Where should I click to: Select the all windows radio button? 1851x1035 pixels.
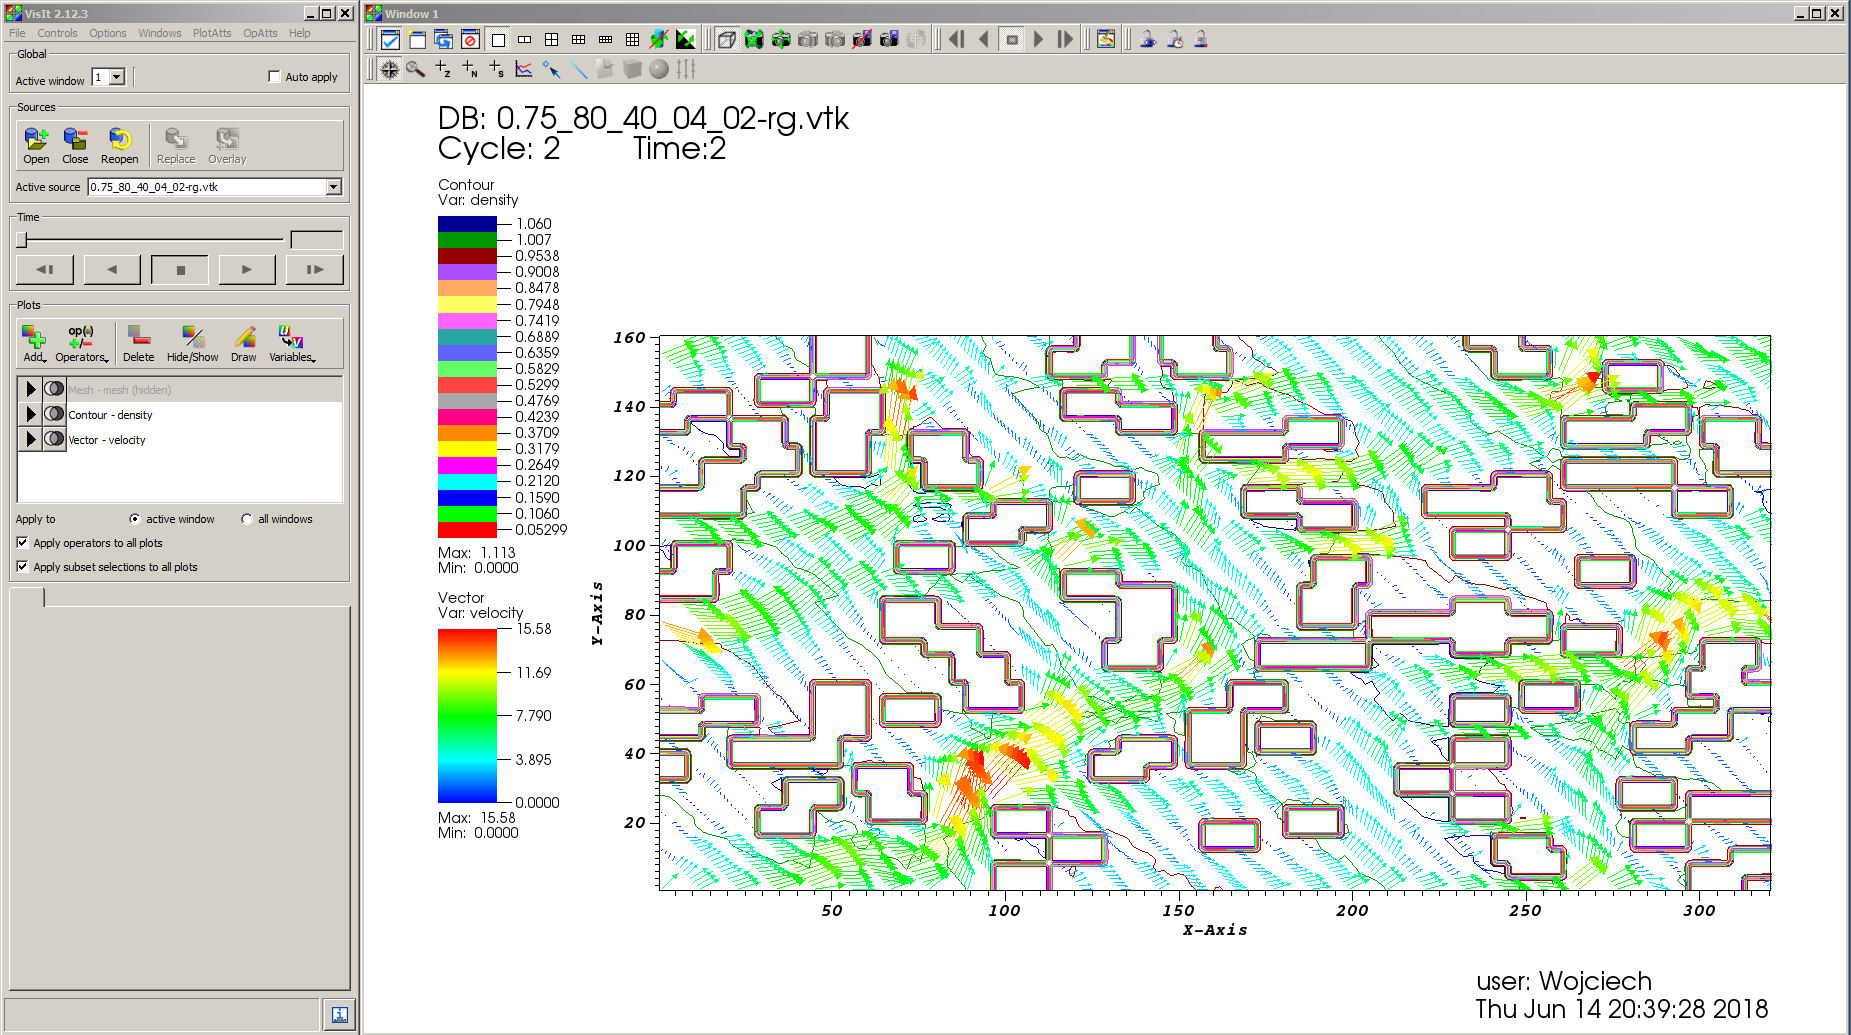pyautogui.click(x=247, y=519)
